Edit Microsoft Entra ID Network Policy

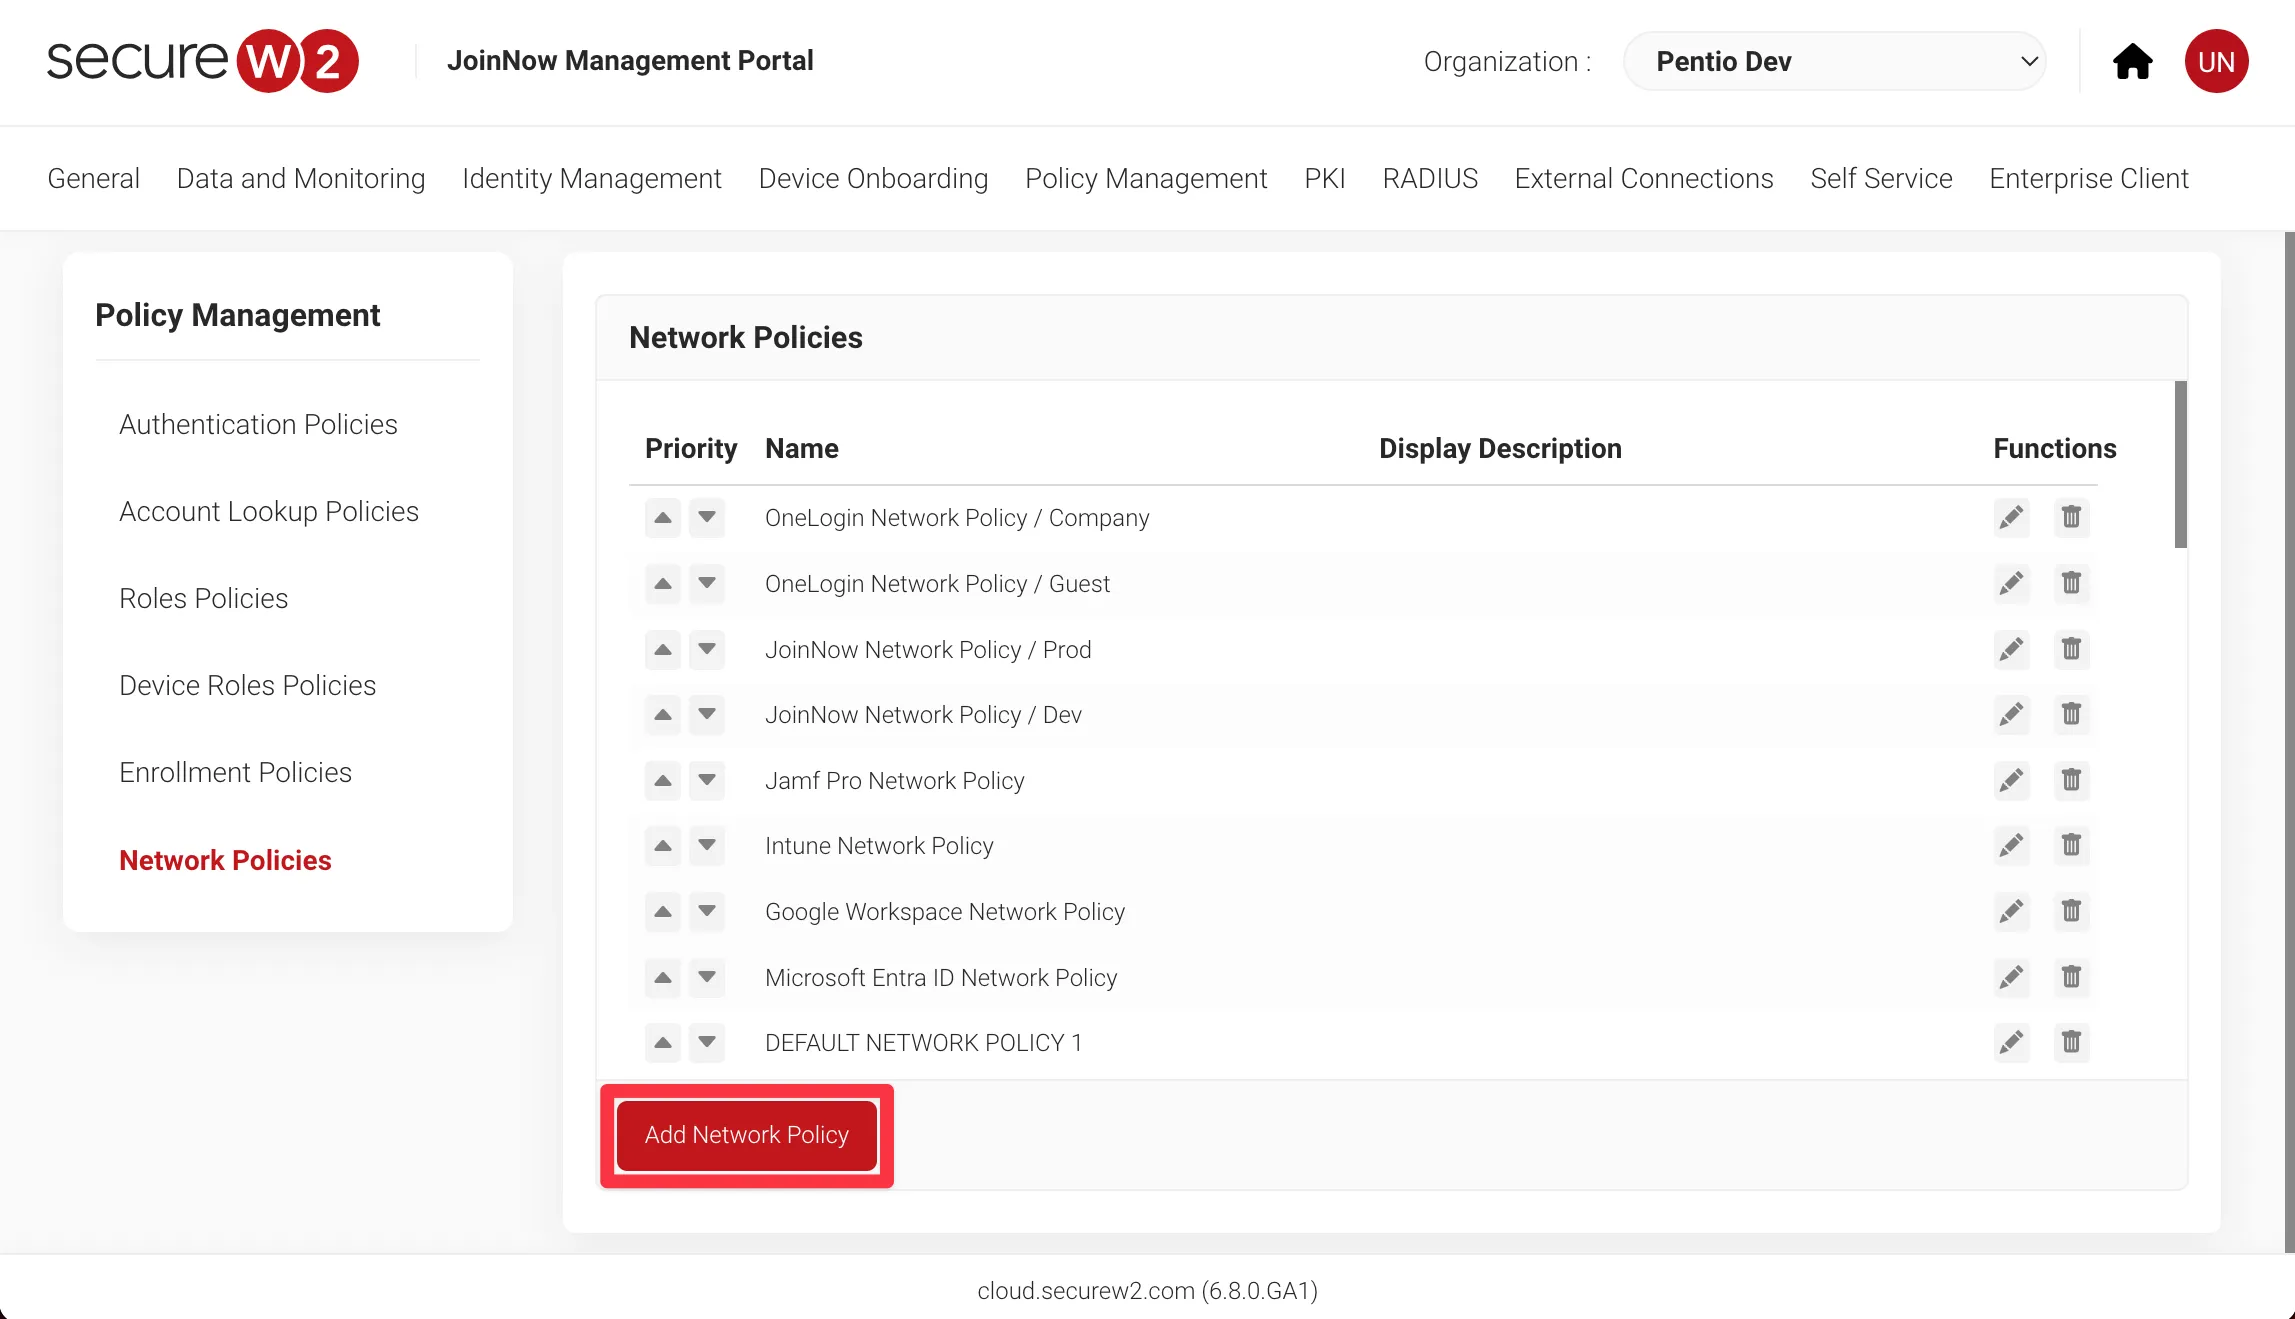point(2011,977)
